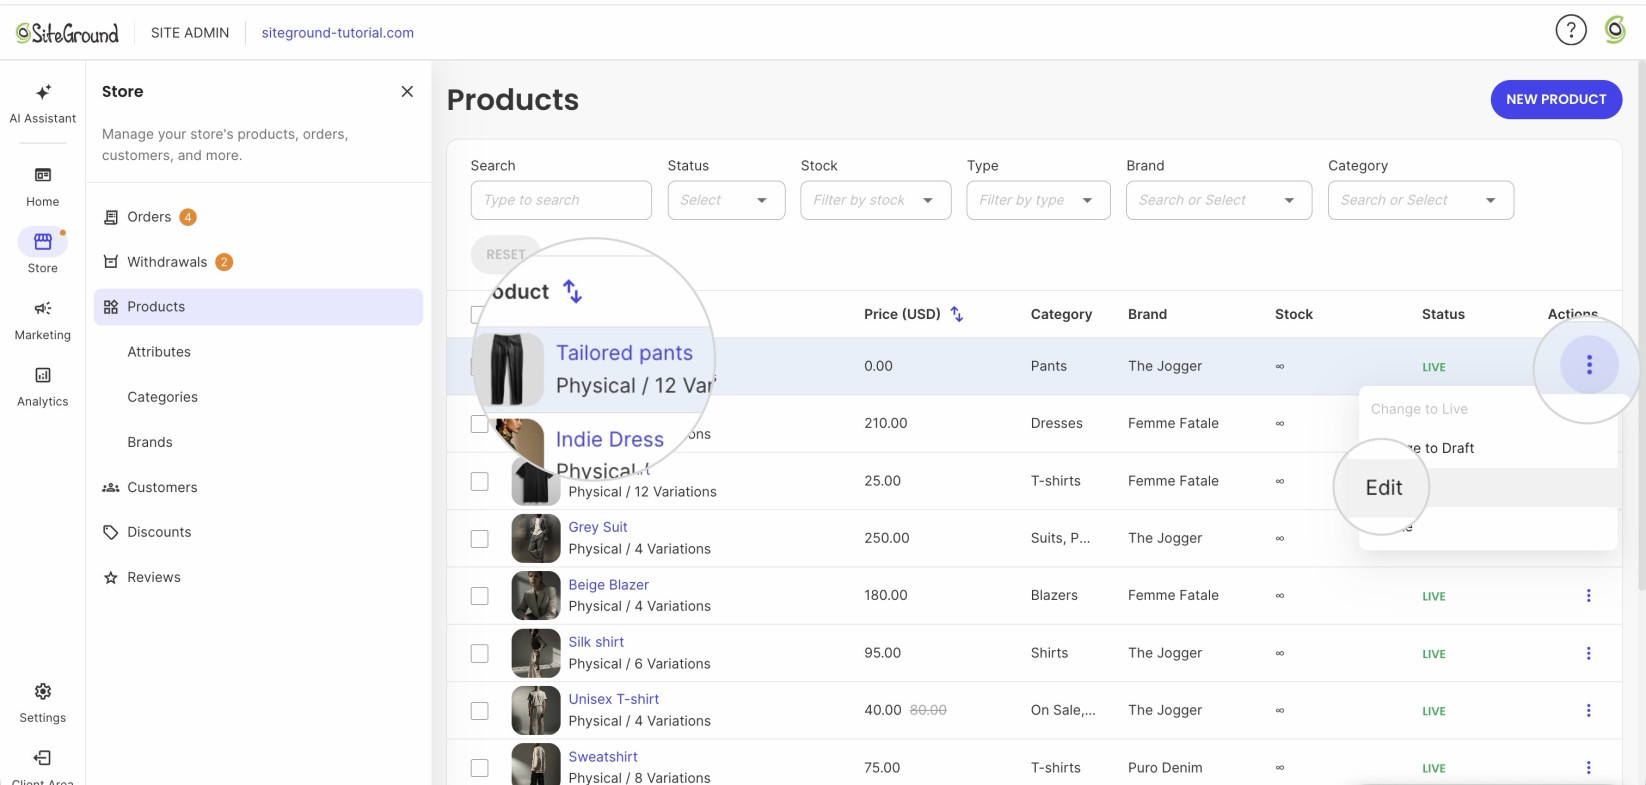Go to Home in the left rail
The width and height of the screenshot is (1646, 785).
(43, 187)
